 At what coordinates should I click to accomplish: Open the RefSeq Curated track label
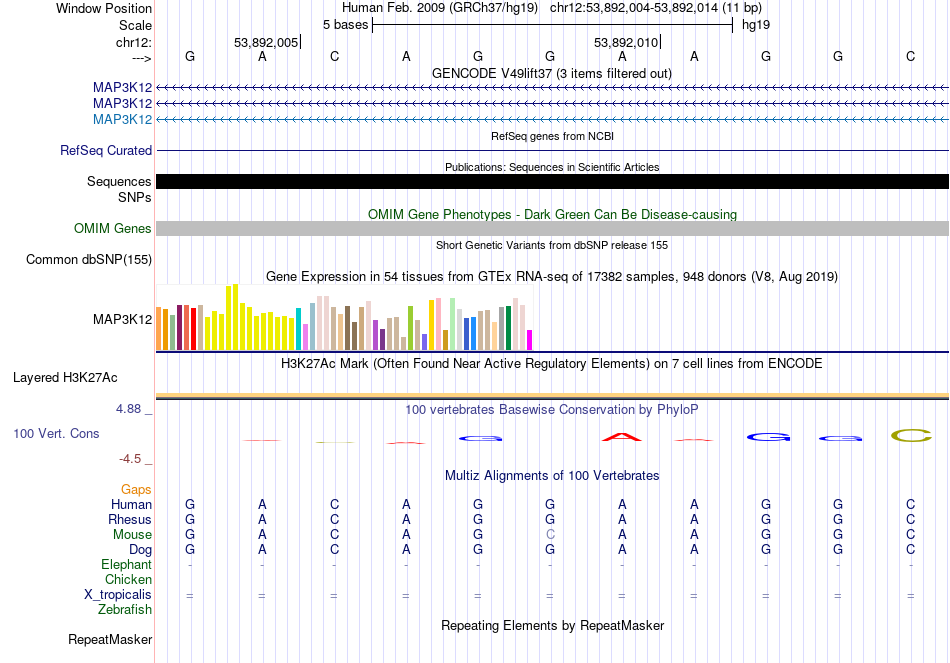(106, 150)
